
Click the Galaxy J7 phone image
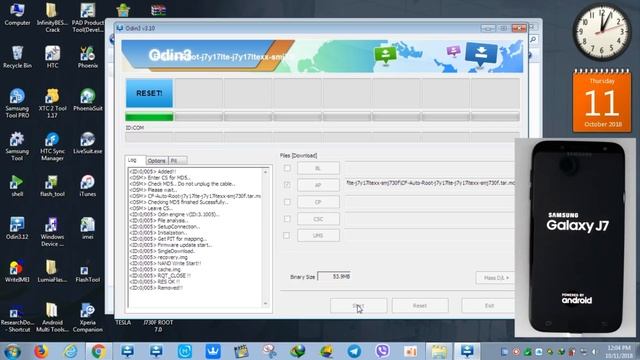pos(576,238)
